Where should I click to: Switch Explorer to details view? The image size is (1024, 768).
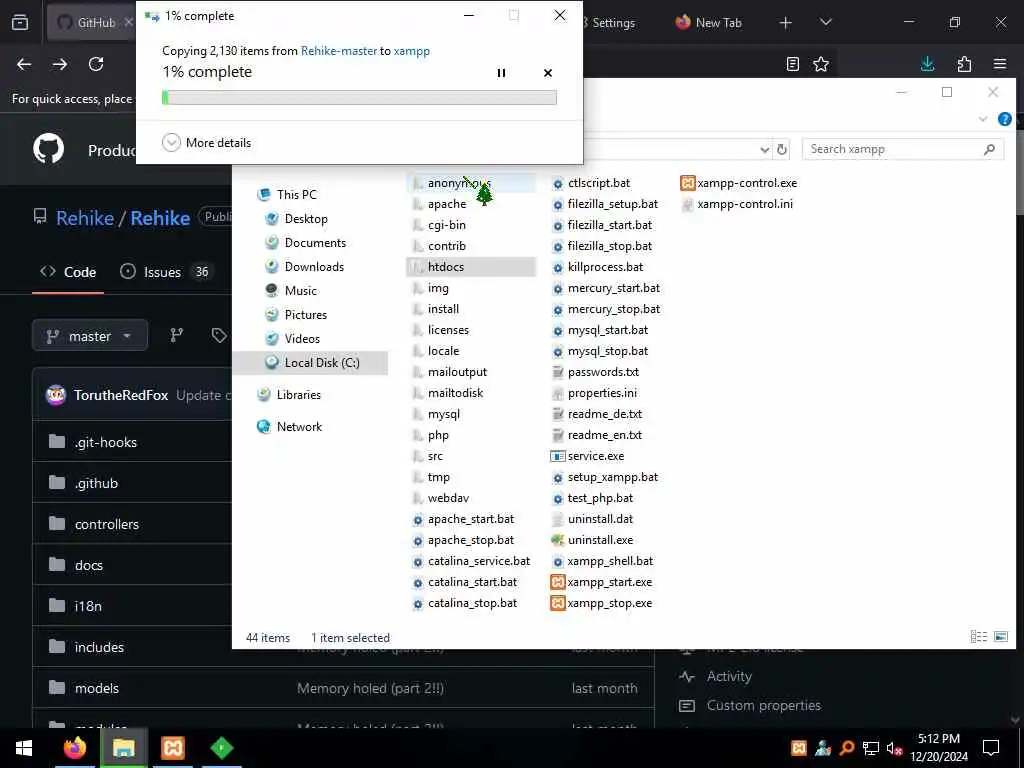pyautogui.click(x=978, y=637)
